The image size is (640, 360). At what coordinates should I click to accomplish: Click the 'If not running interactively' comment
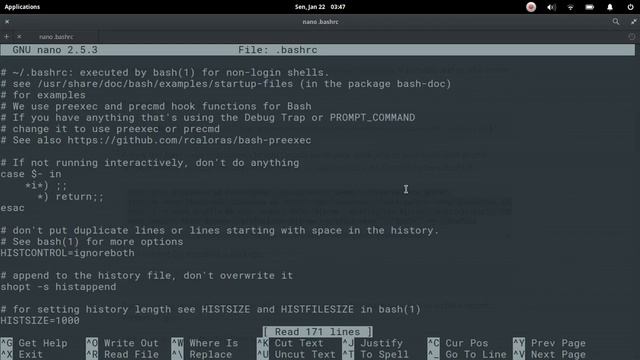pyautogui.click(x=150, y=163)
